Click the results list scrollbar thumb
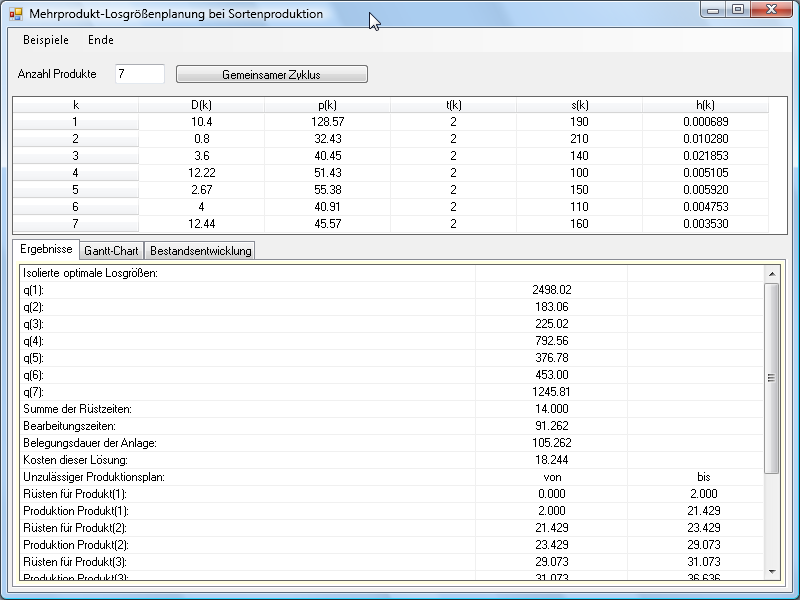The image size is (800, 600). 771,378
